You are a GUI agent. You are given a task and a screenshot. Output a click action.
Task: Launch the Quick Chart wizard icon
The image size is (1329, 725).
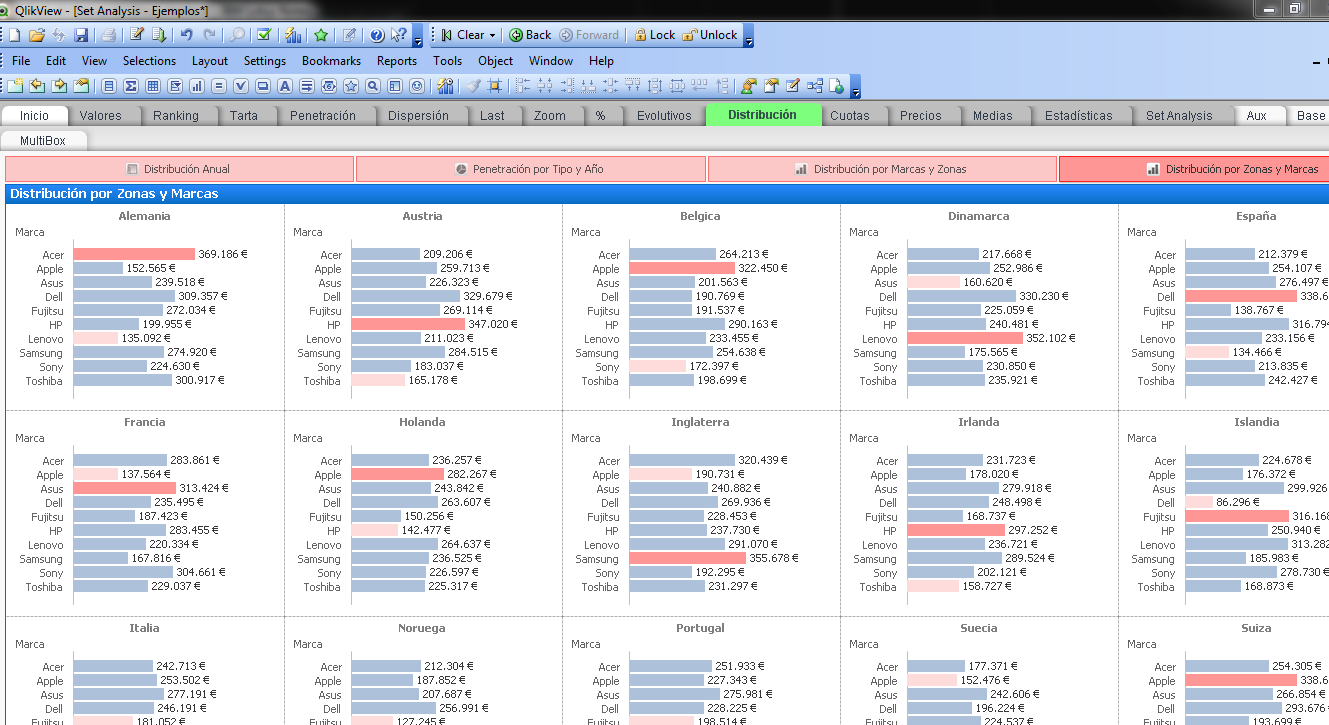pyautogui.click(x=293, y=35)
